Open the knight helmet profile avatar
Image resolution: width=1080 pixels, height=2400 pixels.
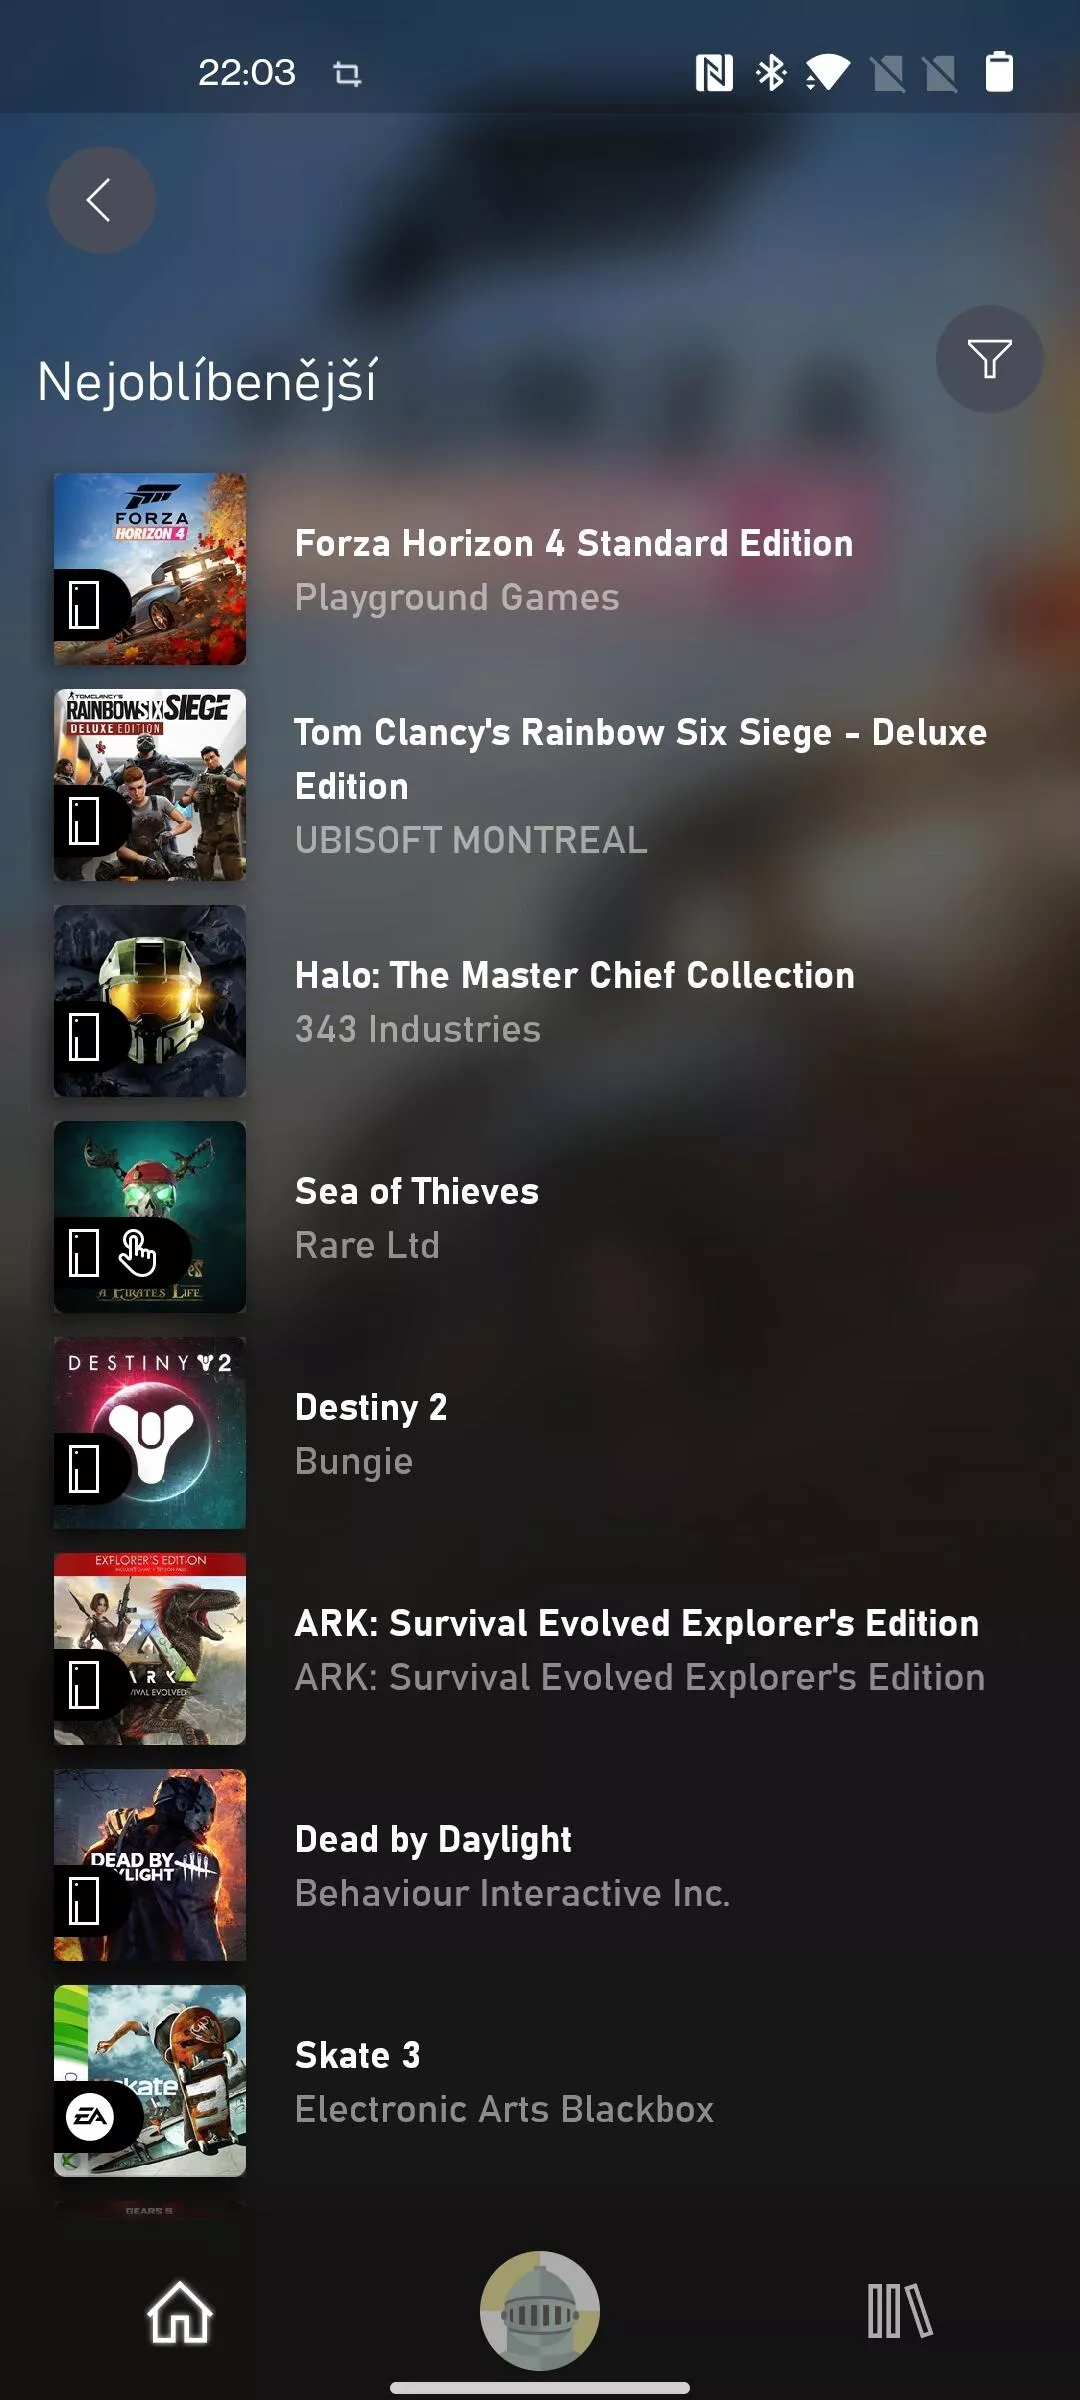[540, 2311]
